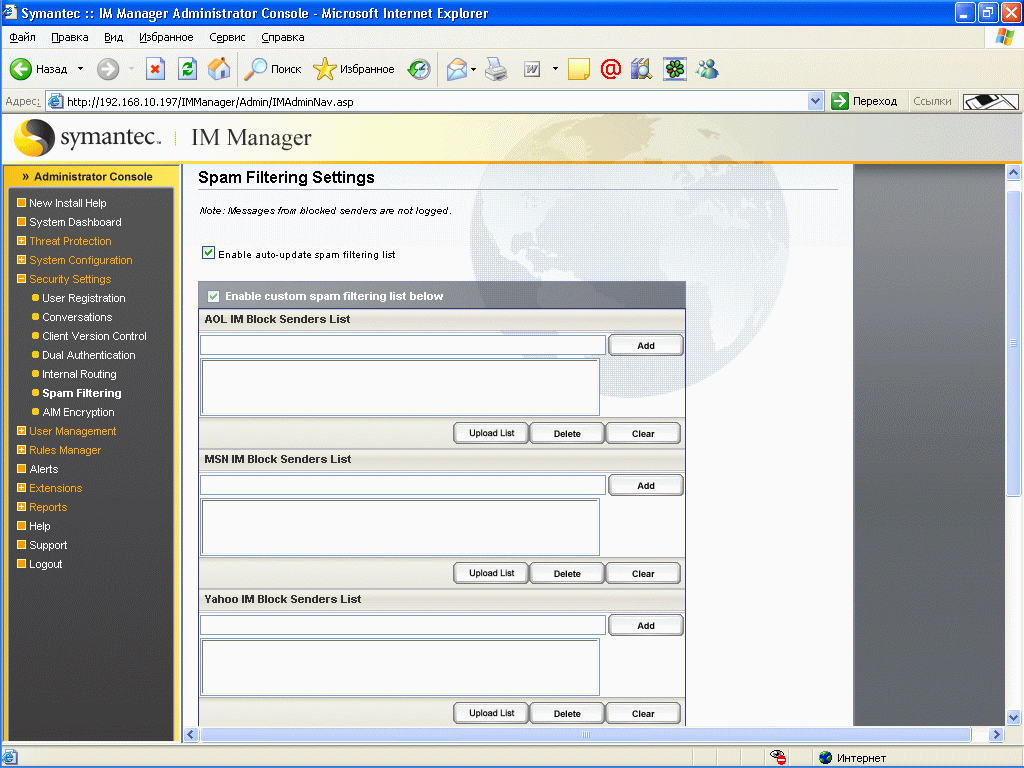The image size is (1024, 768).
Task: Open the System Dashboard page
Action: pyautogui.click(x=75, y=222)
